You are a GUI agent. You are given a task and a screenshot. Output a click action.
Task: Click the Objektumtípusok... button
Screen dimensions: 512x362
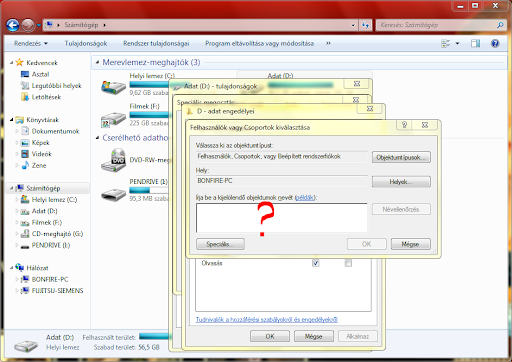pos(401,157)
